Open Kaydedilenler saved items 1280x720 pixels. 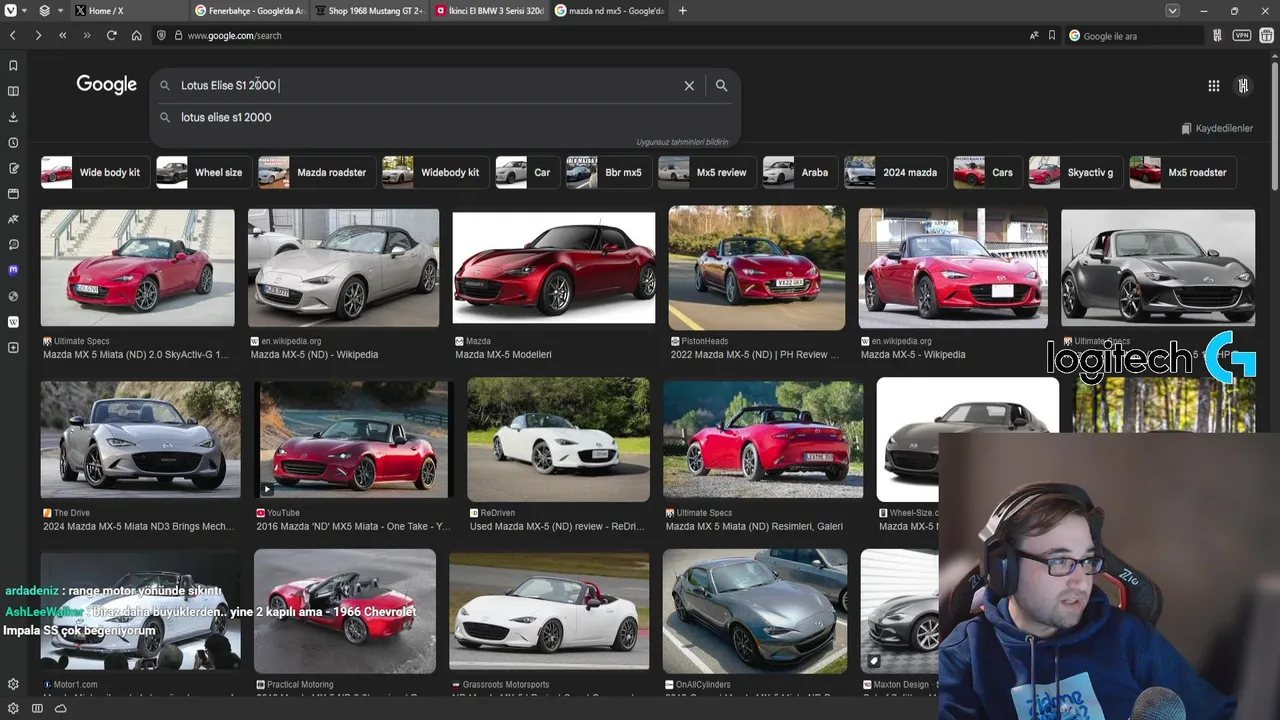[1217, 128]
